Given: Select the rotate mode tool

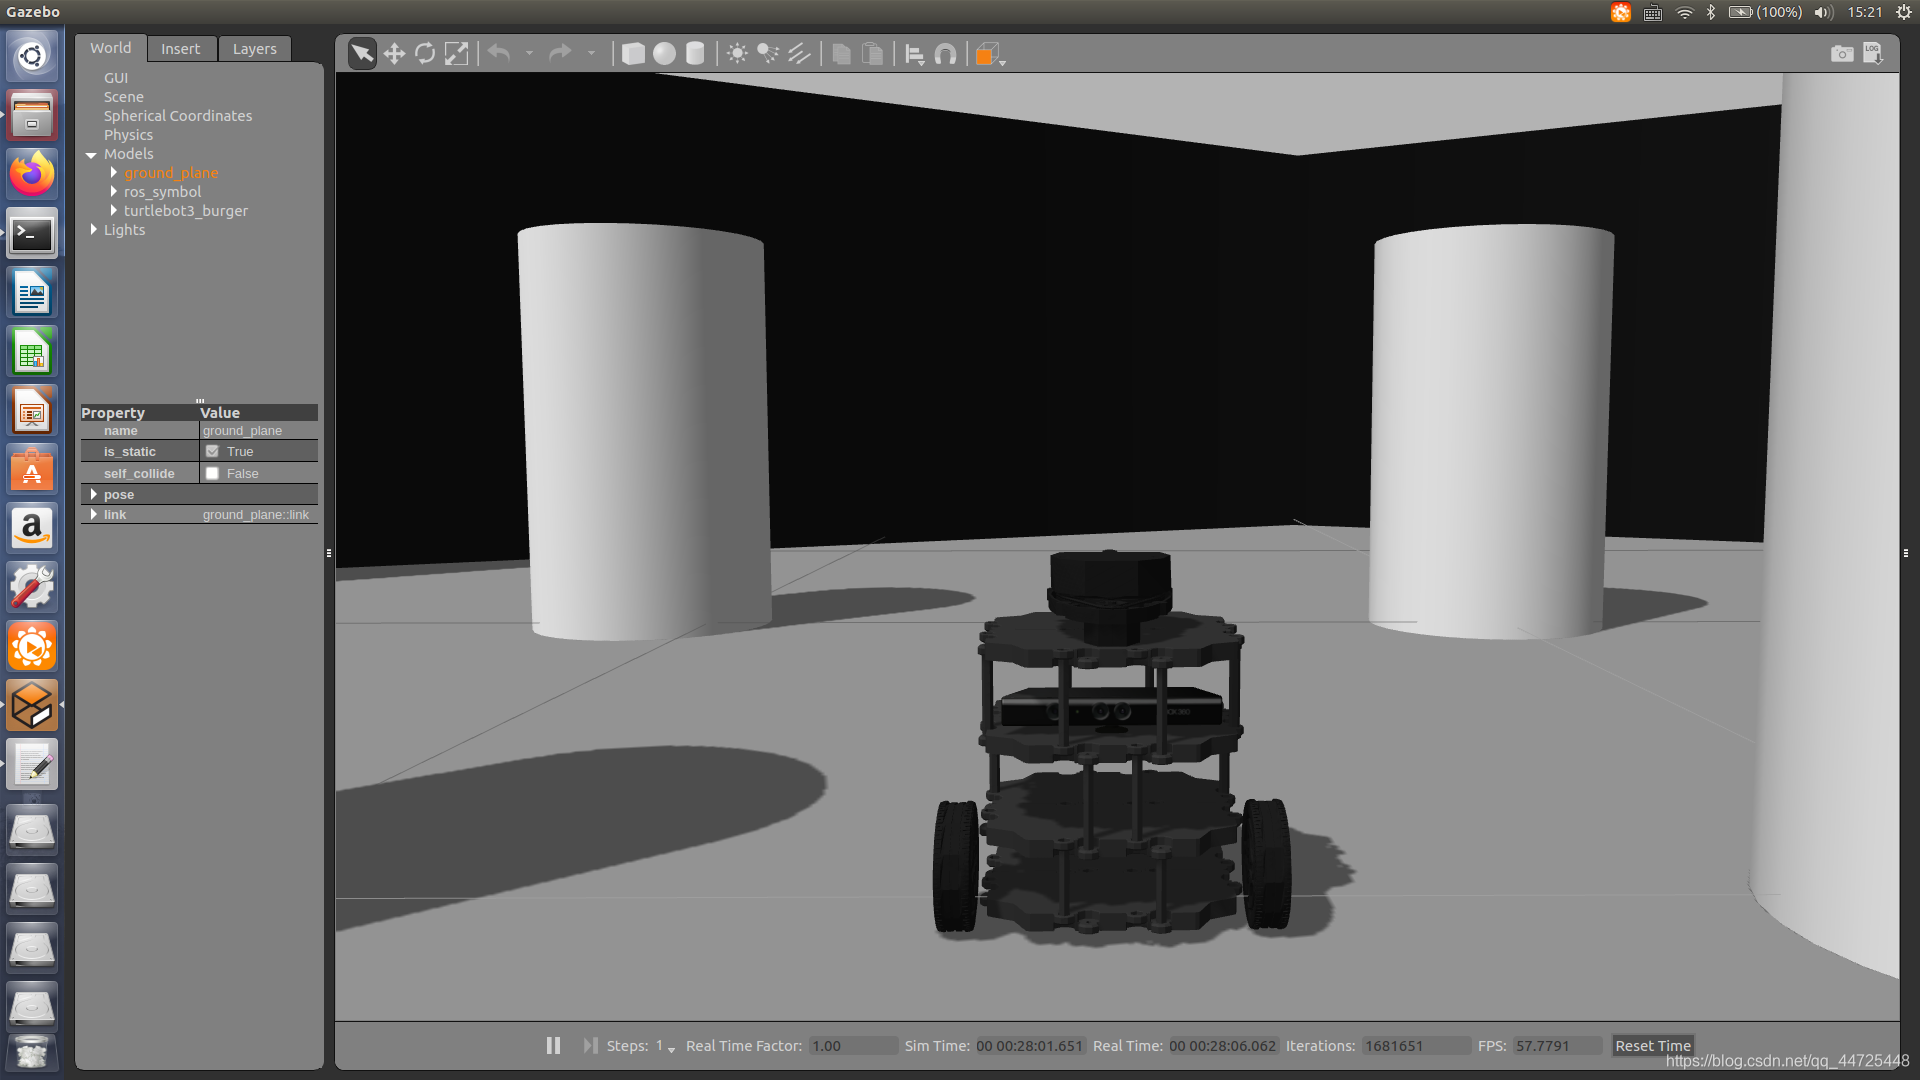Looking at the screenshot, I should point(425,54).
